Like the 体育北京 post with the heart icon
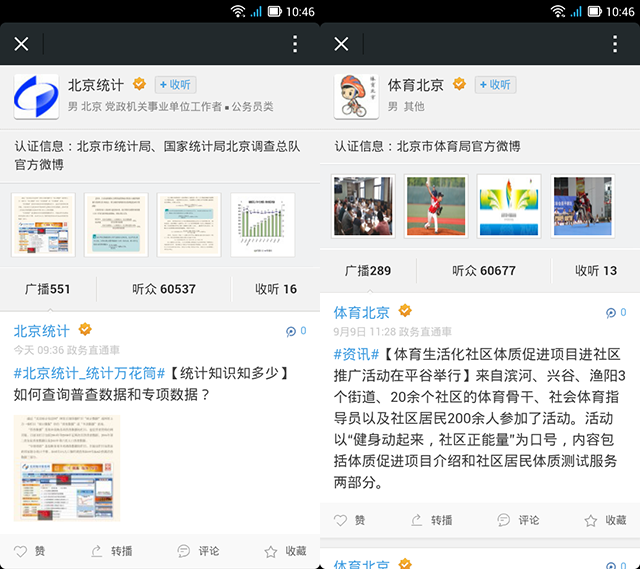640x569 pixels. (350, 520)
